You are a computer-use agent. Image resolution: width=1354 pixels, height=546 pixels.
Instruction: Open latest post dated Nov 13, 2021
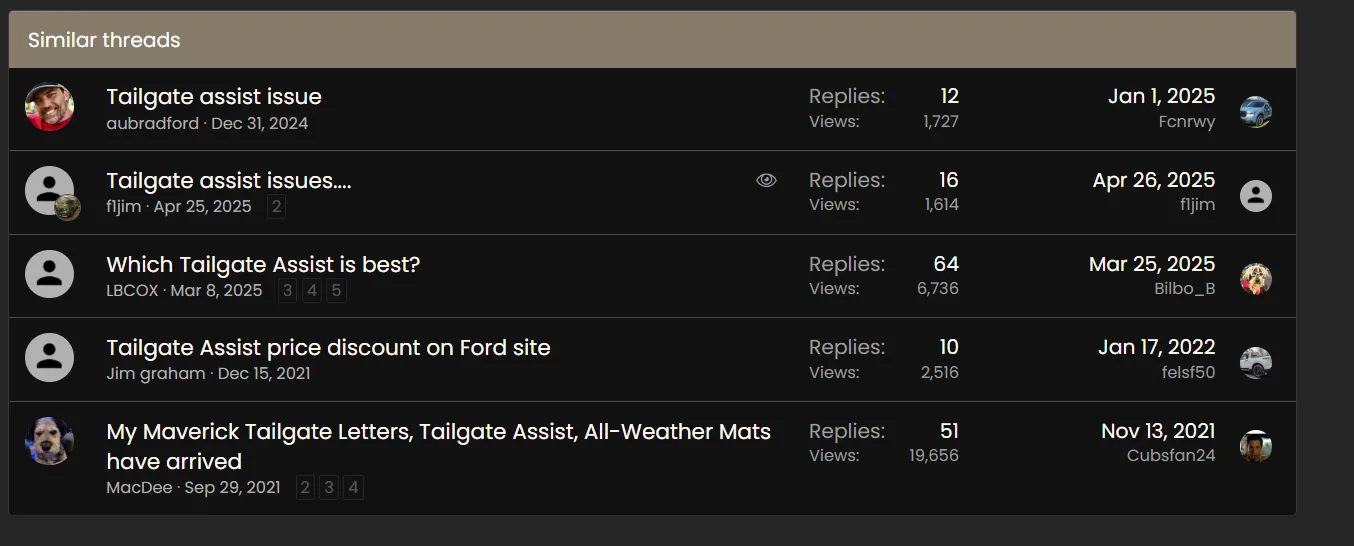pos(1158,431)
